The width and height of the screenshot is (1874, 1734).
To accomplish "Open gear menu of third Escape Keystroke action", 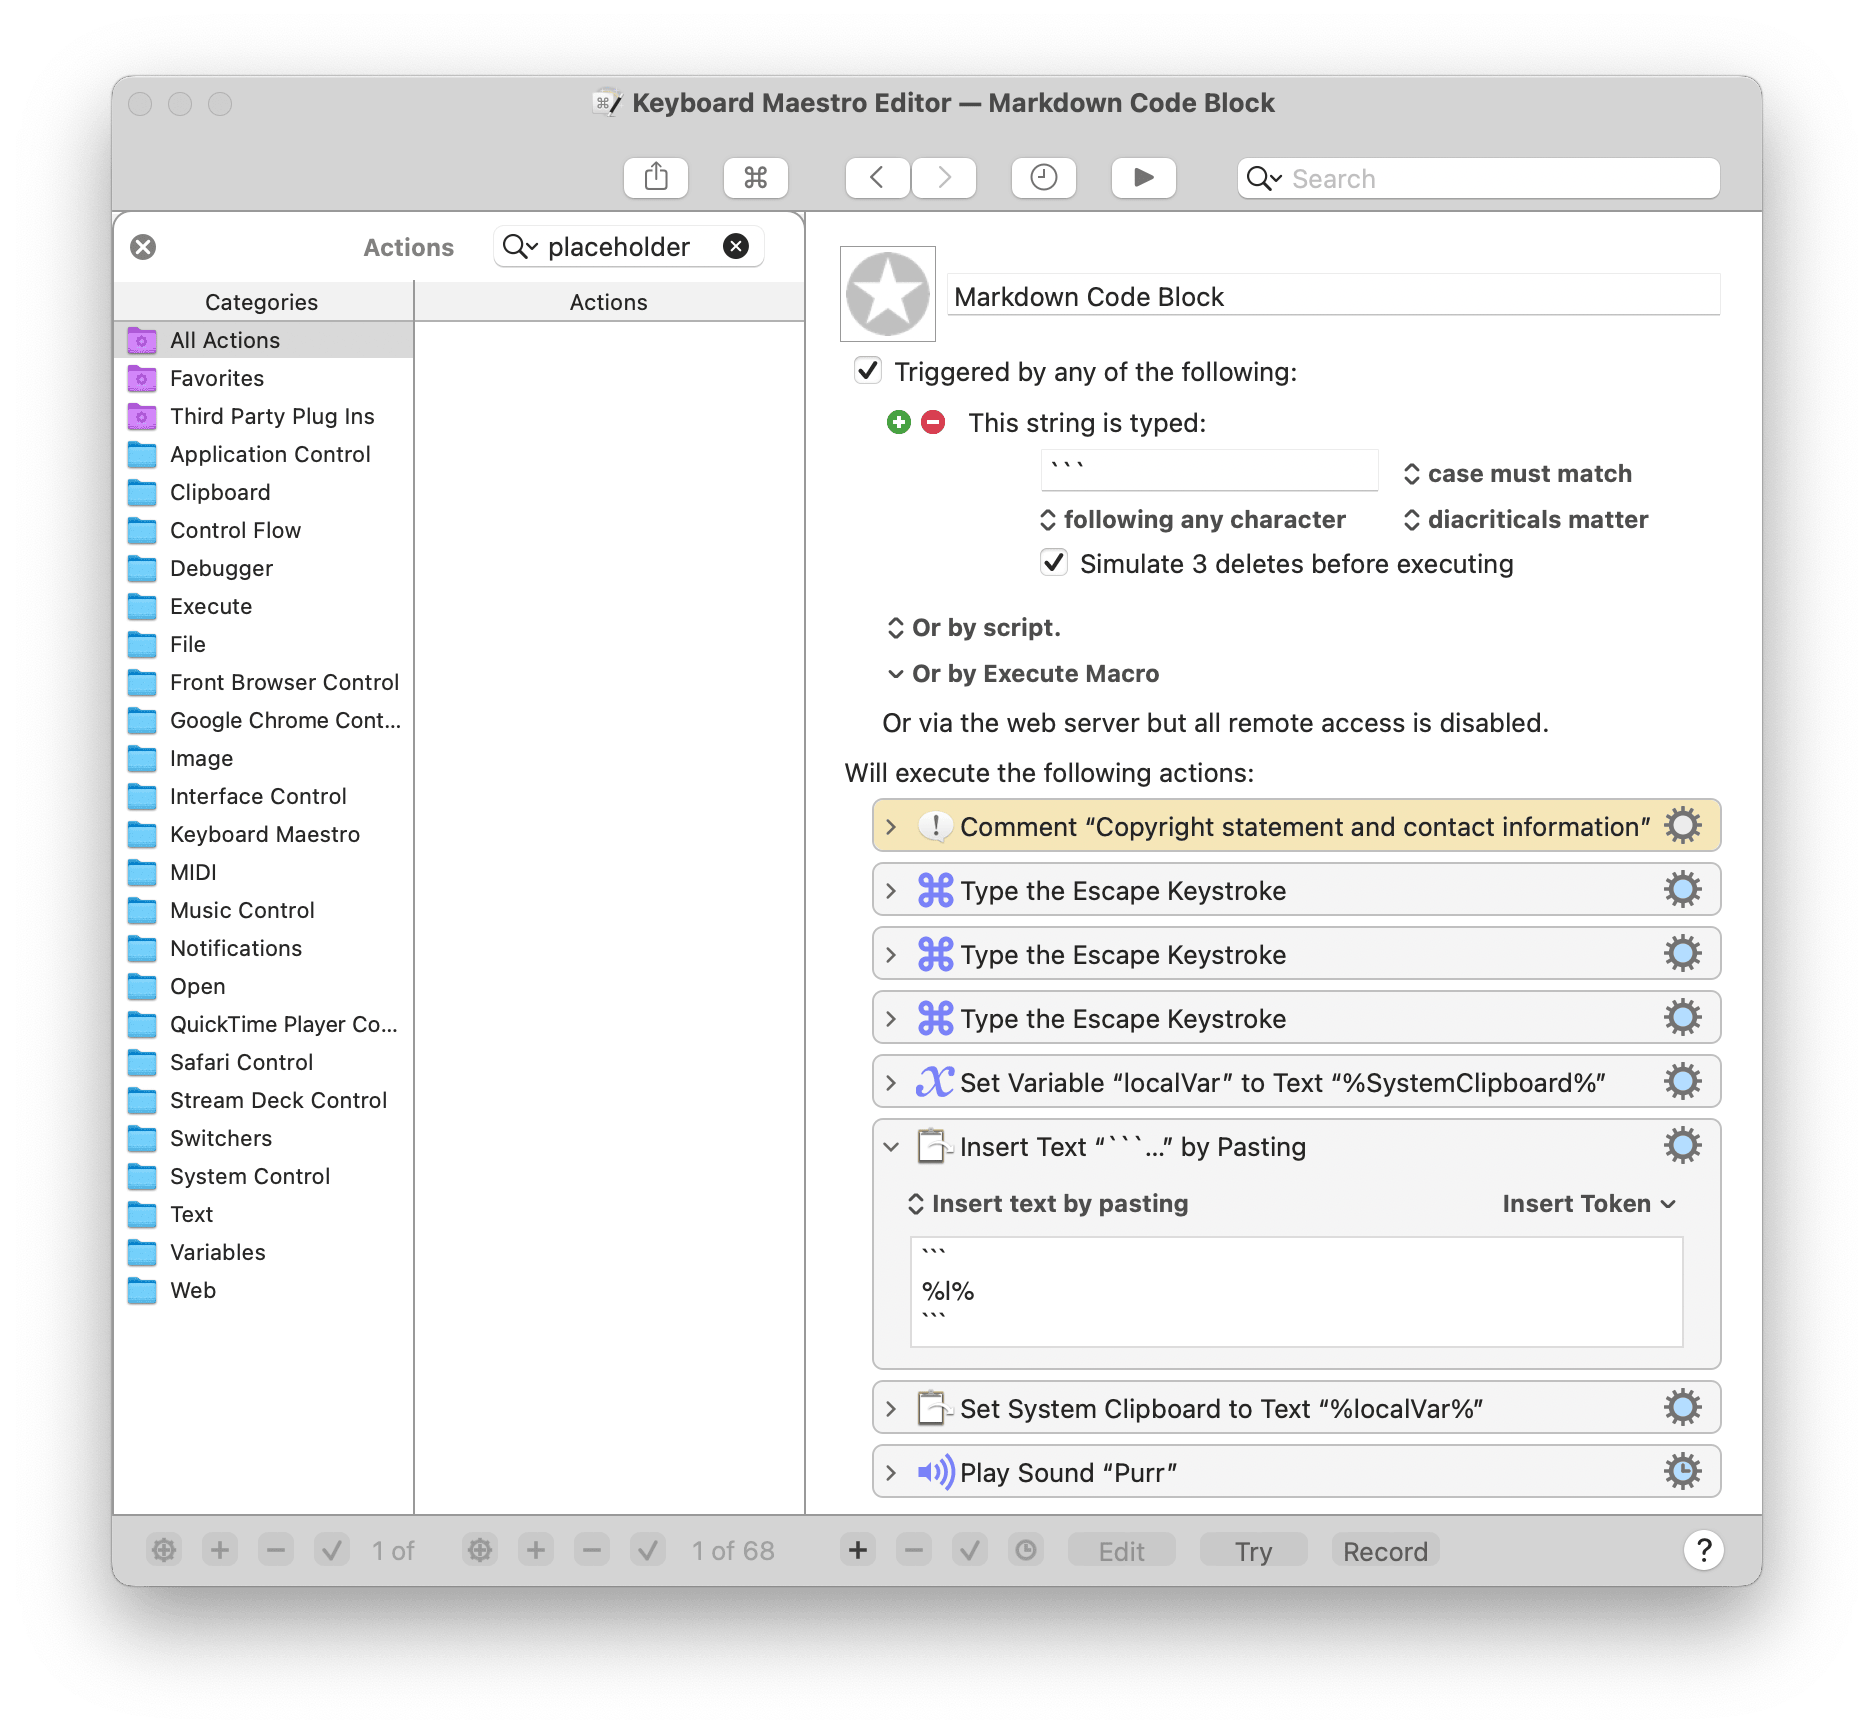I will click(x=1682, y=1018).
